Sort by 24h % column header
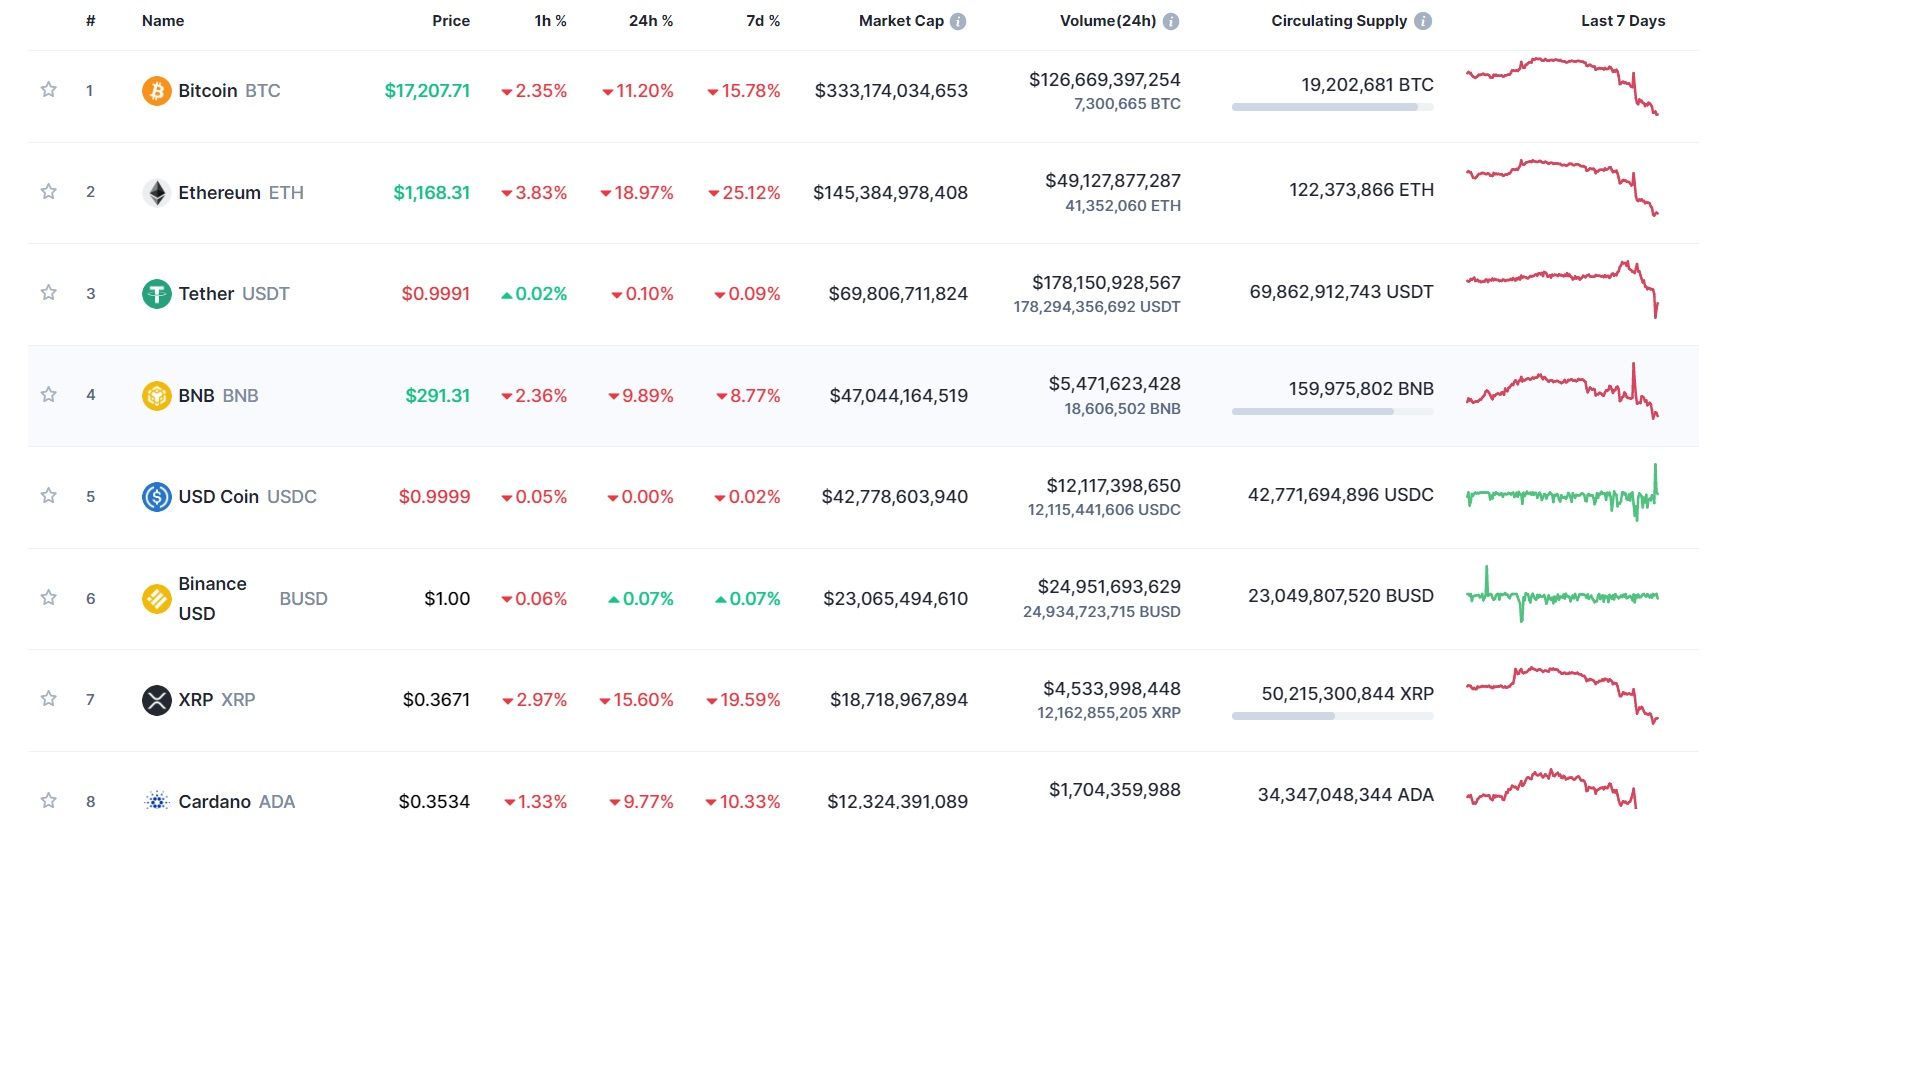This screenshot has height=1080, width=1920. click(x=651, y=21)
